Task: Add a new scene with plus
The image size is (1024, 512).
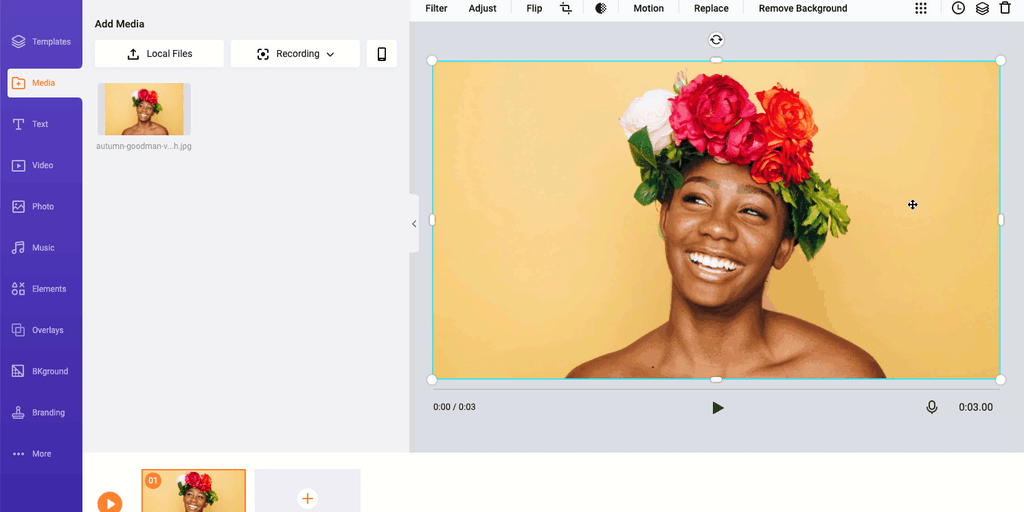Action: coord(307,497)
